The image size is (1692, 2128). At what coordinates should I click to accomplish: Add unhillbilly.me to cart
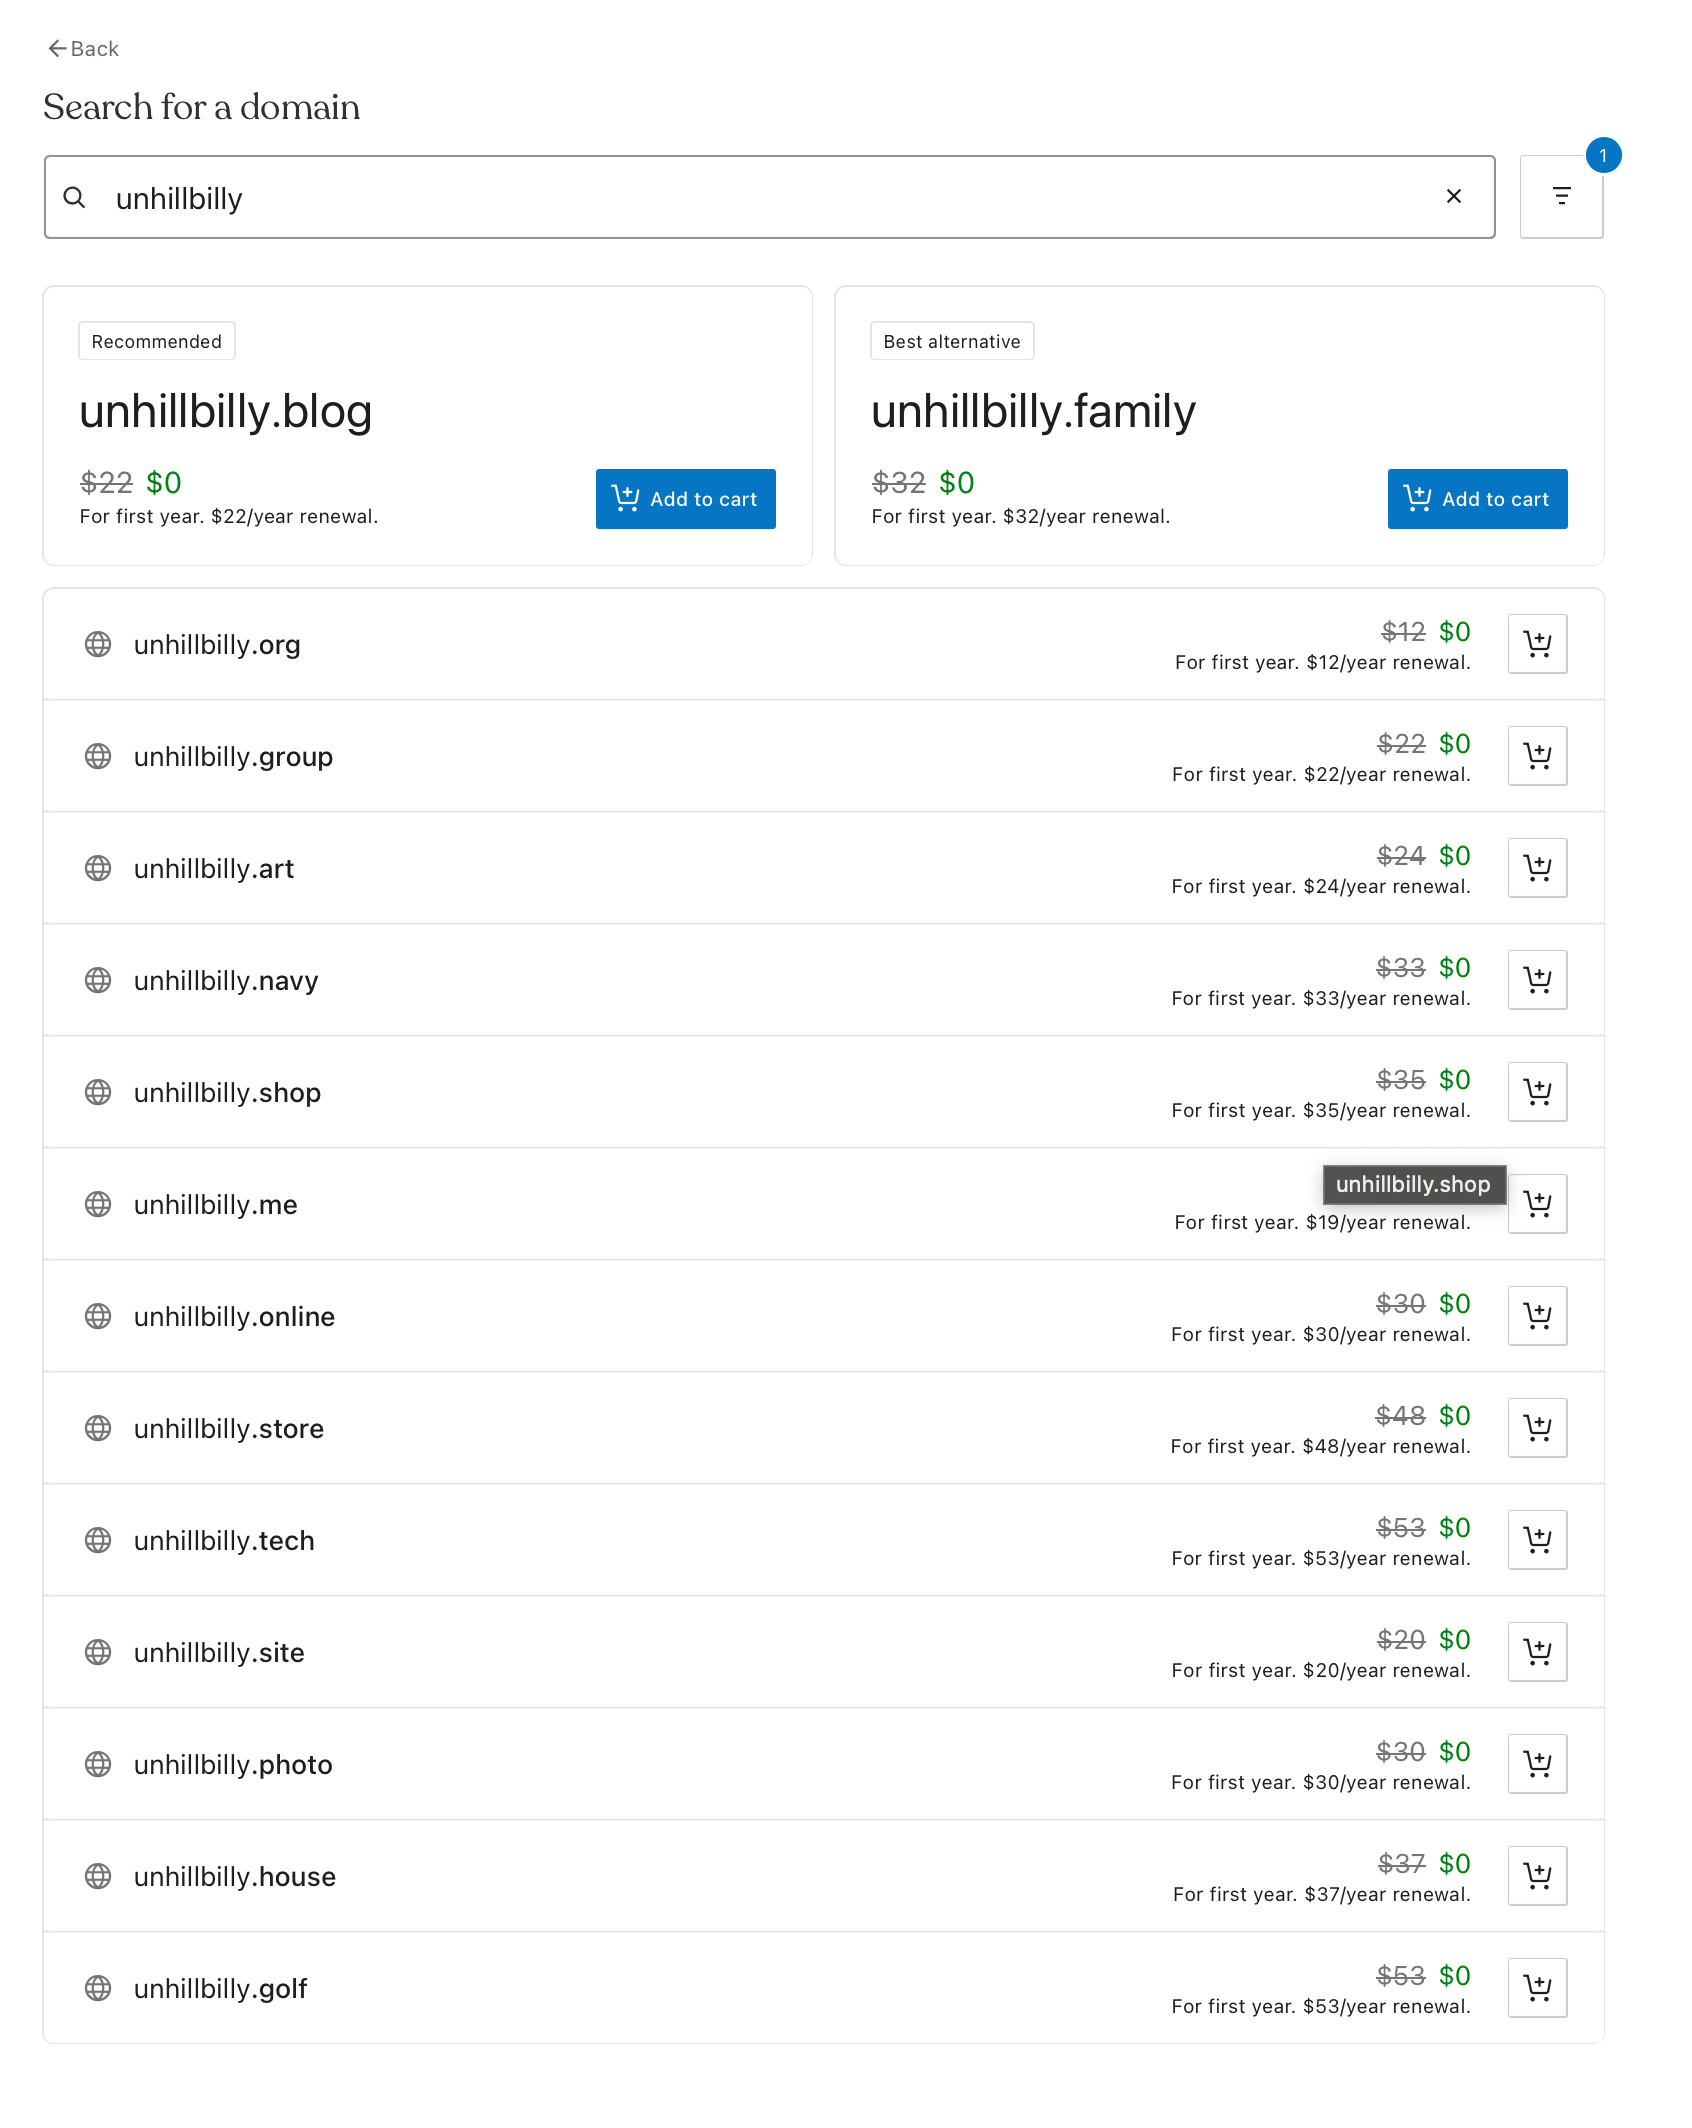pos(1537,1204)
